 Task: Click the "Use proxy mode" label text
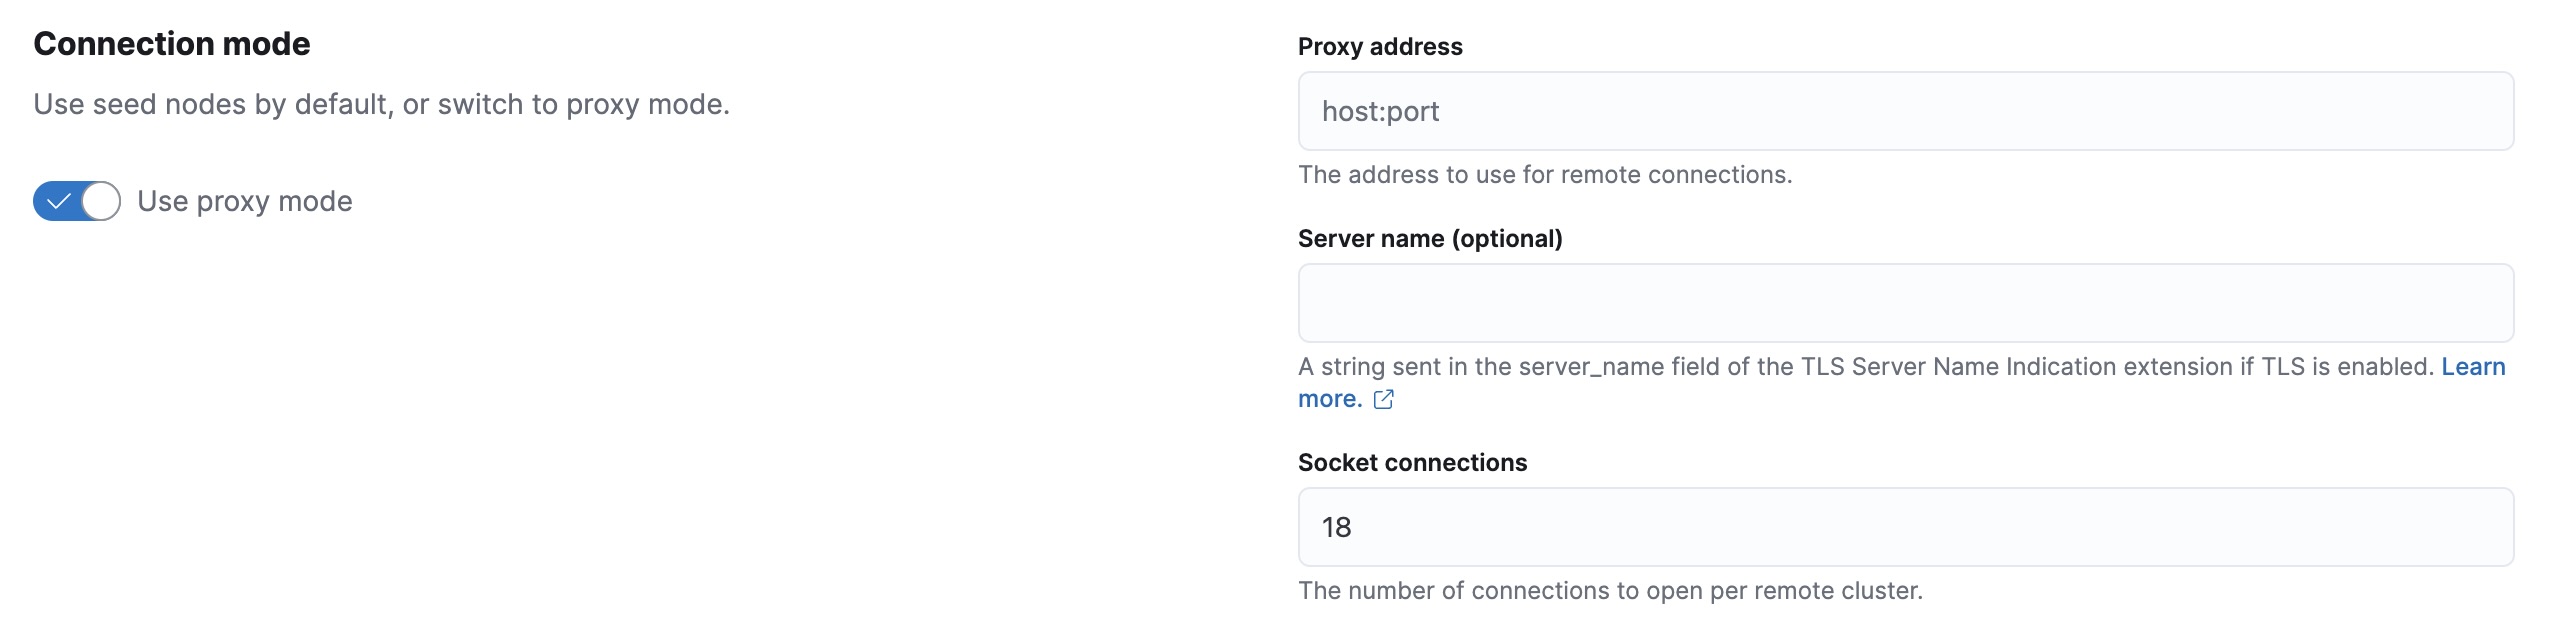(245, 201)
